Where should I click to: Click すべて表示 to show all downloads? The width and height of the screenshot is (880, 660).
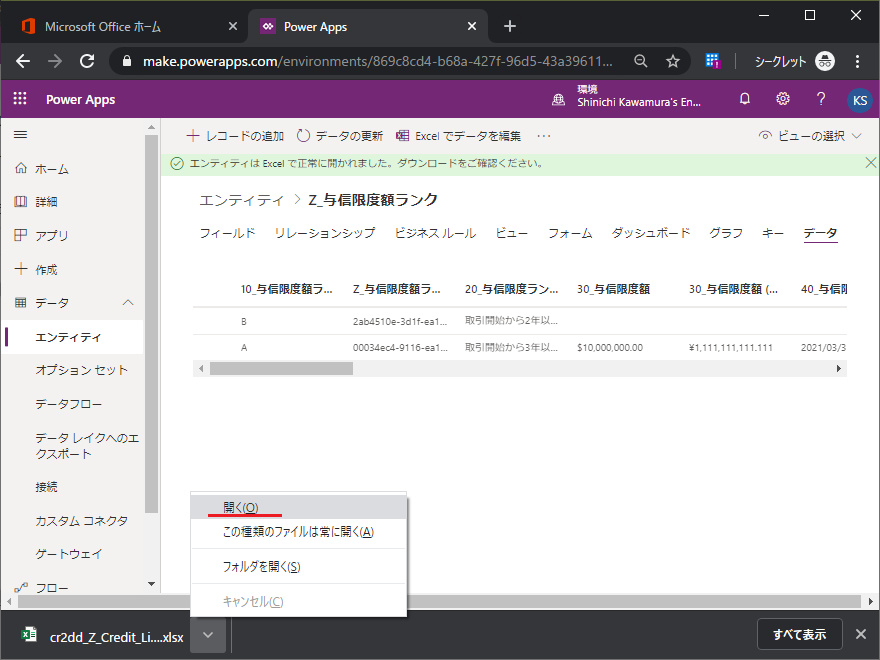799,634
